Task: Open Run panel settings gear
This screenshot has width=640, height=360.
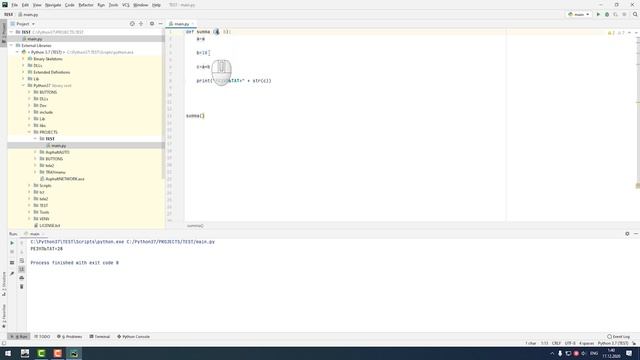Action: (627, 234)
